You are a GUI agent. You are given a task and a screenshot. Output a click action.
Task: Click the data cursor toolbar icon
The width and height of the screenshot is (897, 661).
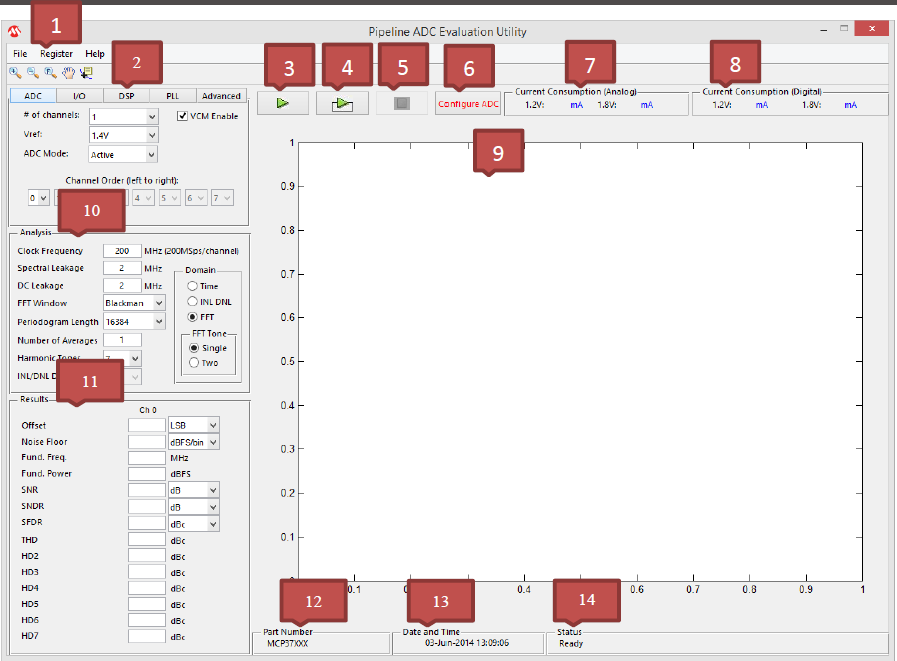pyautogui.click(x=85, y=72)
